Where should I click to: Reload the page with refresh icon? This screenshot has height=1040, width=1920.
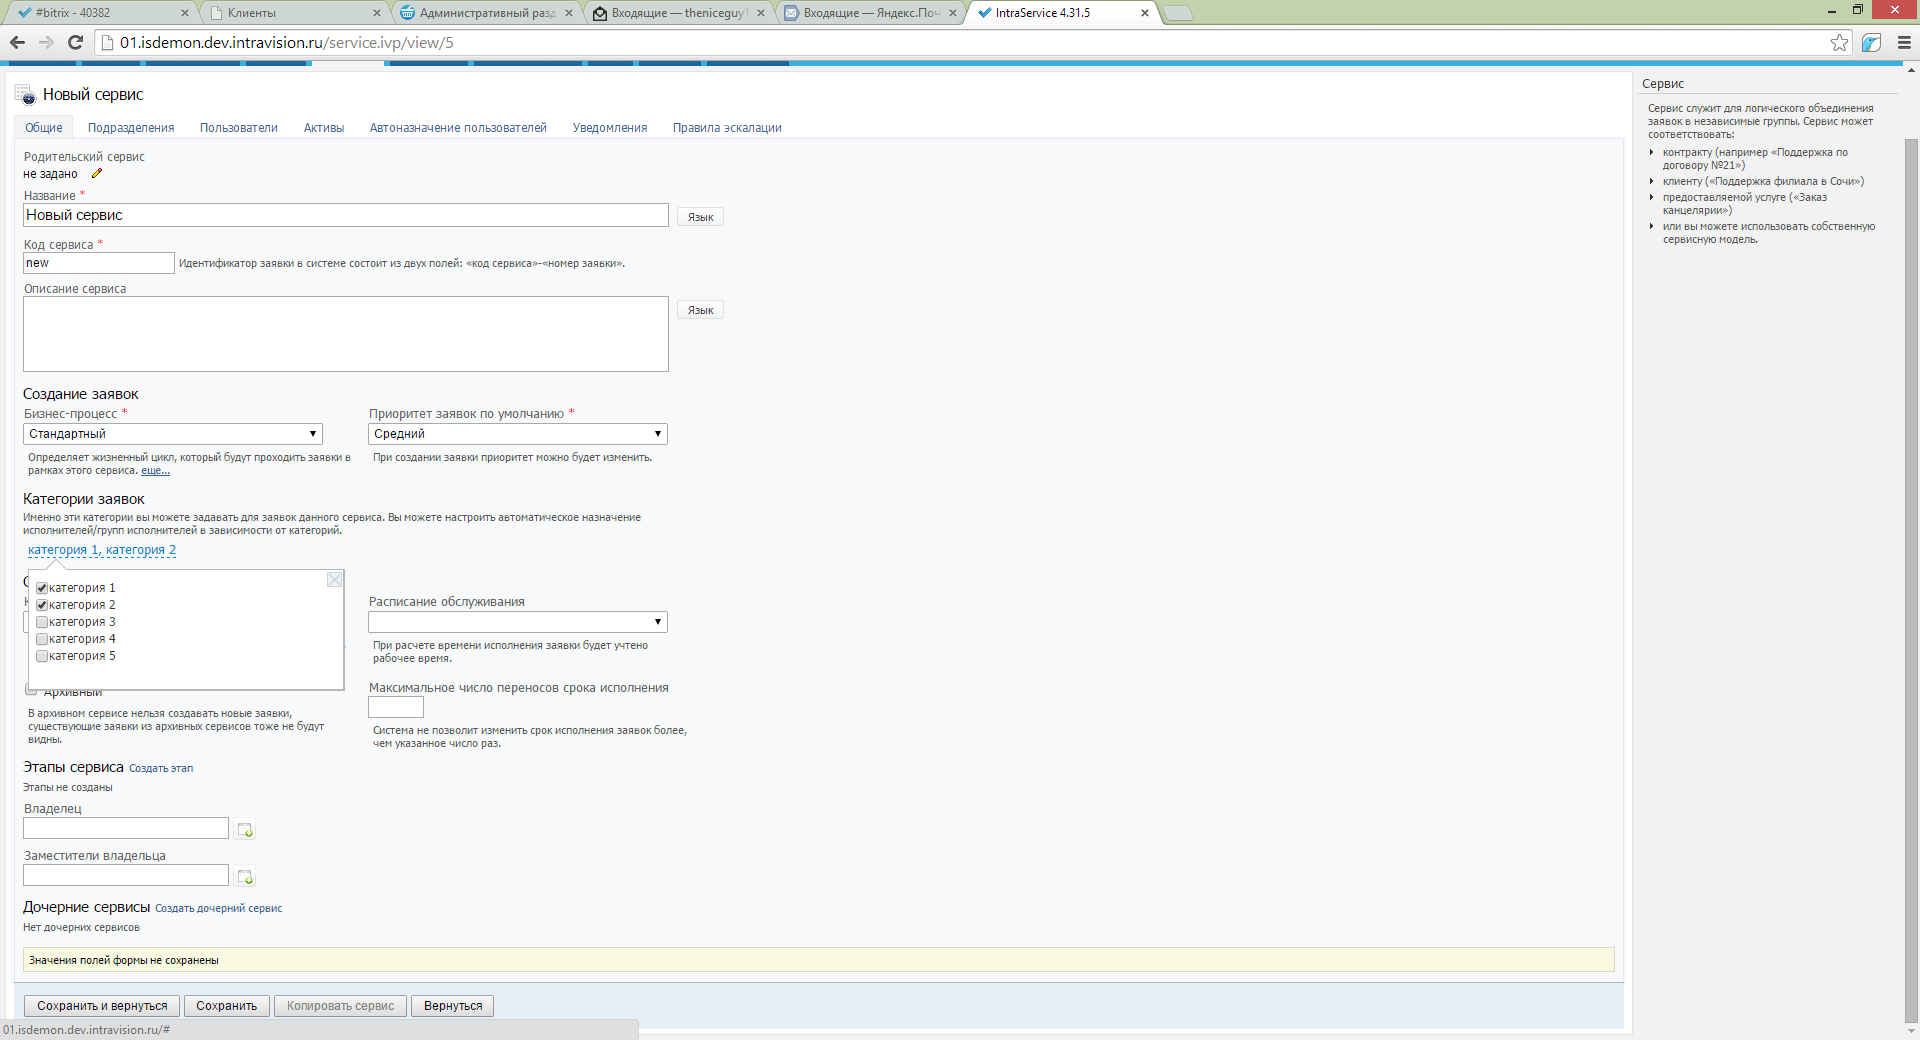click(x=75, y=42)
